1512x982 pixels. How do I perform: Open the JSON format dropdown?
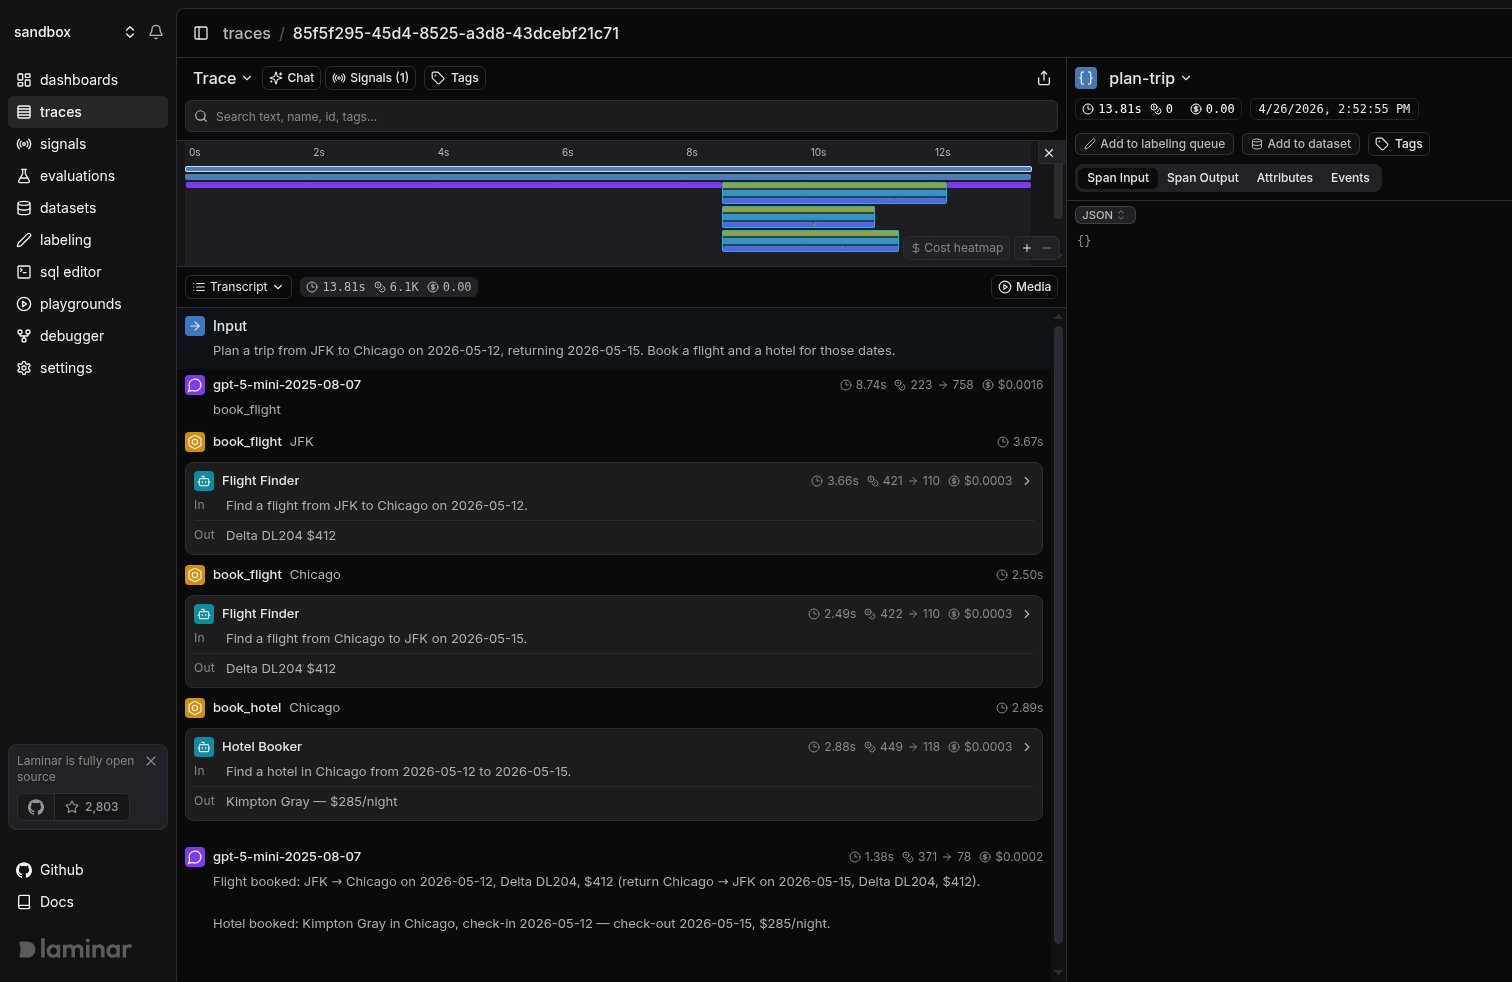point(1105,215)
